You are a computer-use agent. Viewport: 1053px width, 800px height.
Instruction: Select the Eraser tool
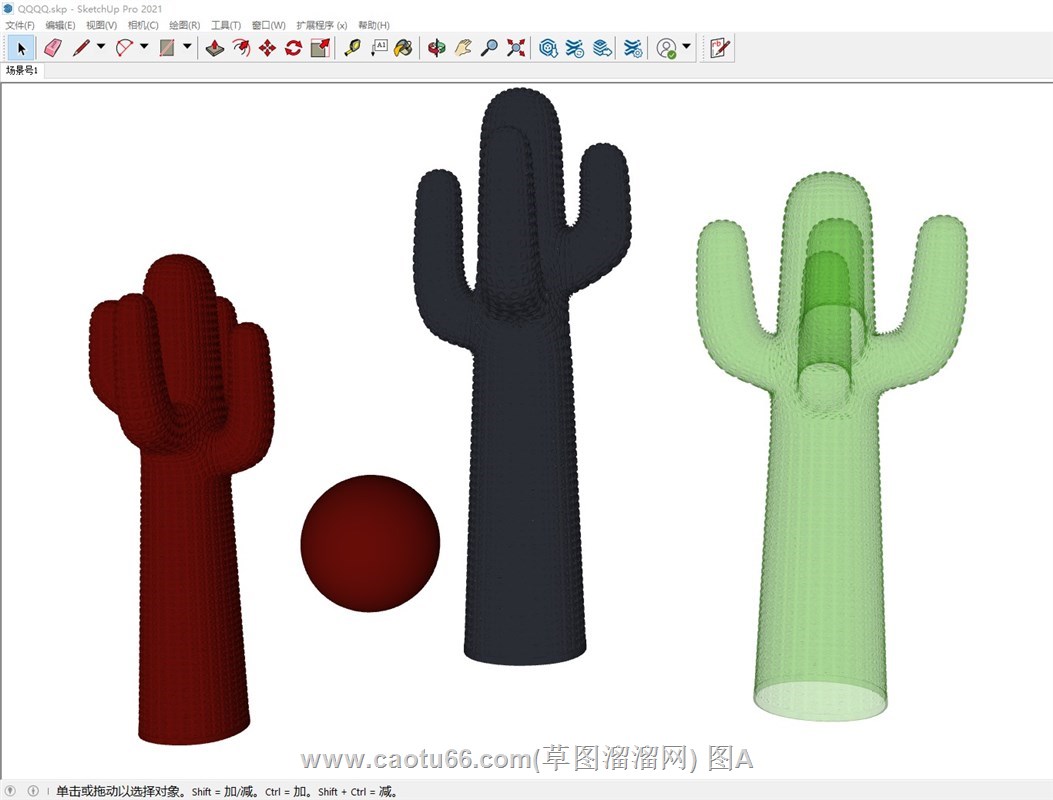coord(53,47)
